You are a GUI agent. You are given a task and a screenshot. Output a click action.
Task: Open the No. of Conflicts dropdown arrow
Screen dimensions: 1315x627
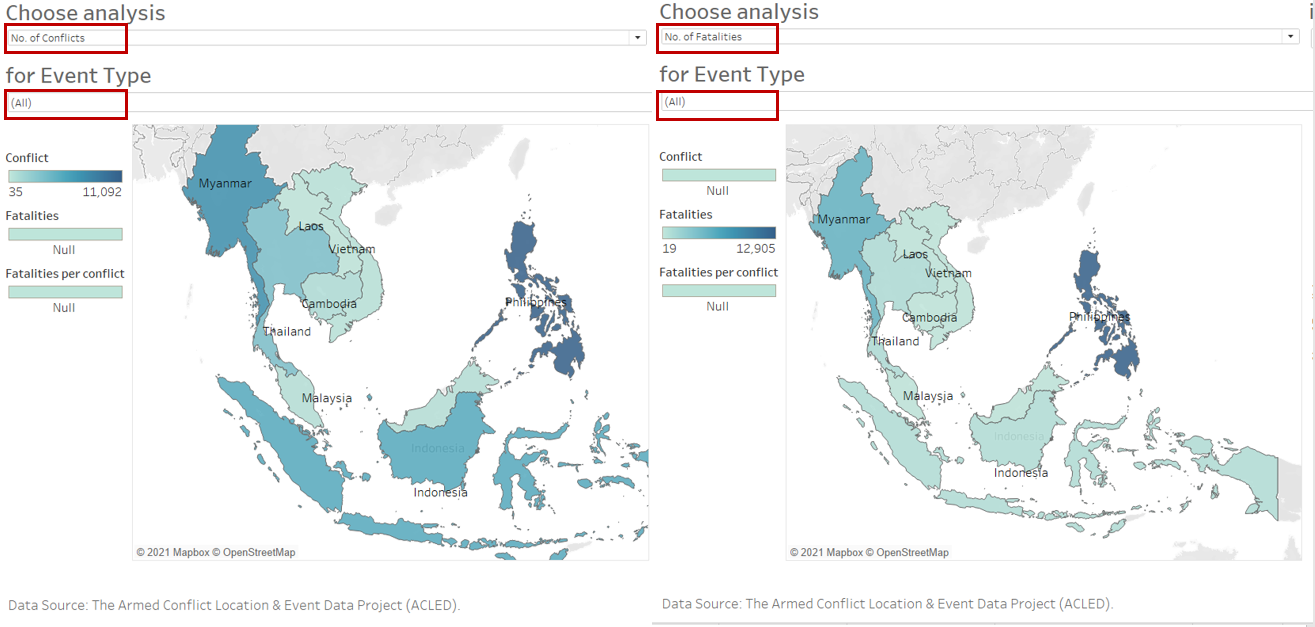[x=637, y=38]
